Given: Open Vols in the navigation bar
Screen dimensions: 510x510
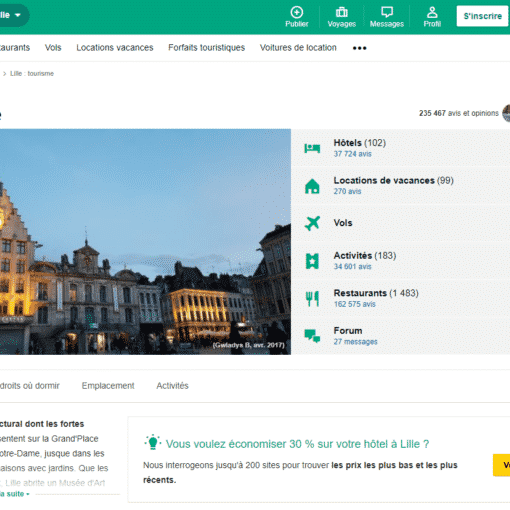Looking at the screenshot, I should 53,48.
